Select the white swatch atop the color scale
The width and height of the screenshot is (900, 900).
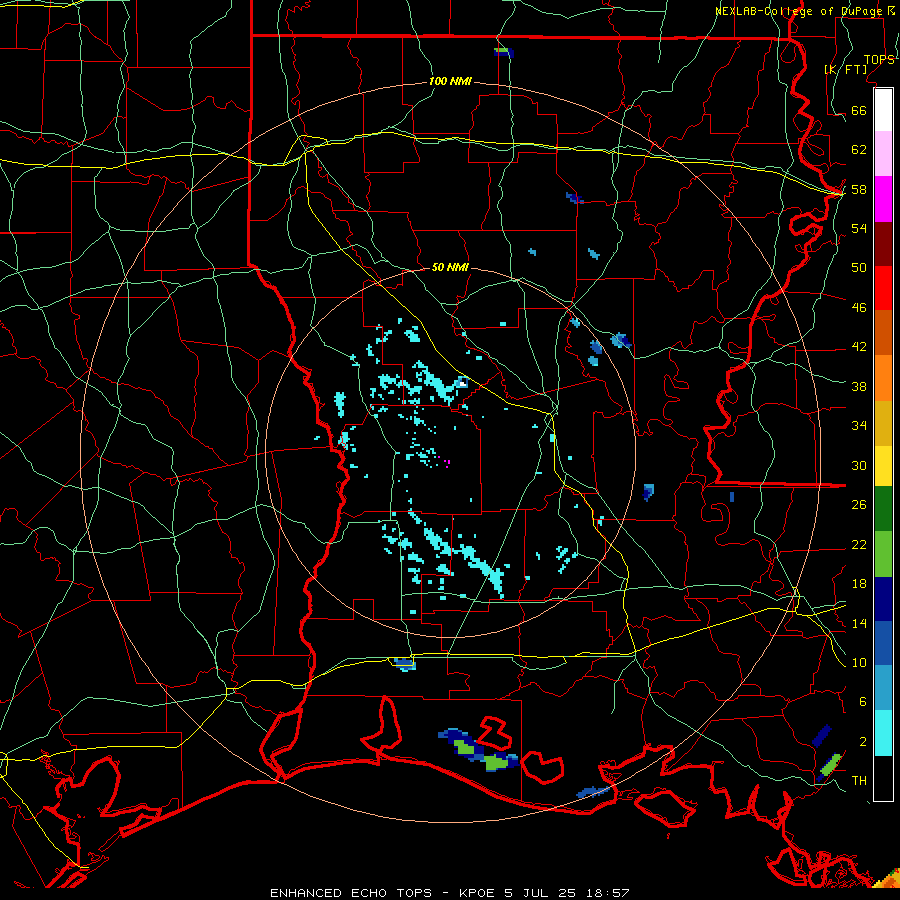pos(883,110)
